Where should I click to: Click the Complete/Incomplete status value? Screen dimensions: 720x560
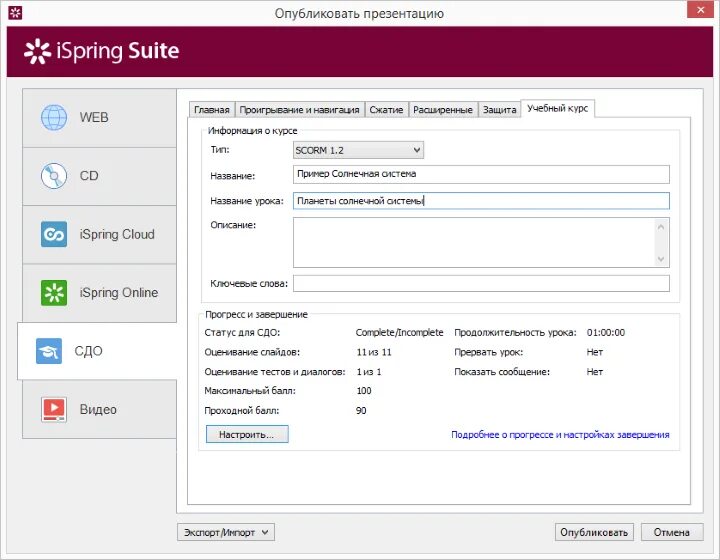(399, 332)
